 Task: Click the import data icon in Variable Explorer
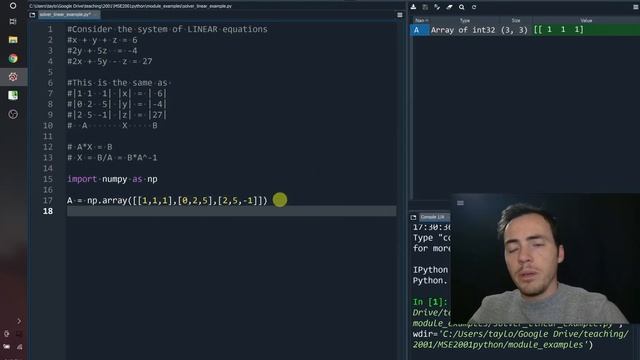(413, 7)
